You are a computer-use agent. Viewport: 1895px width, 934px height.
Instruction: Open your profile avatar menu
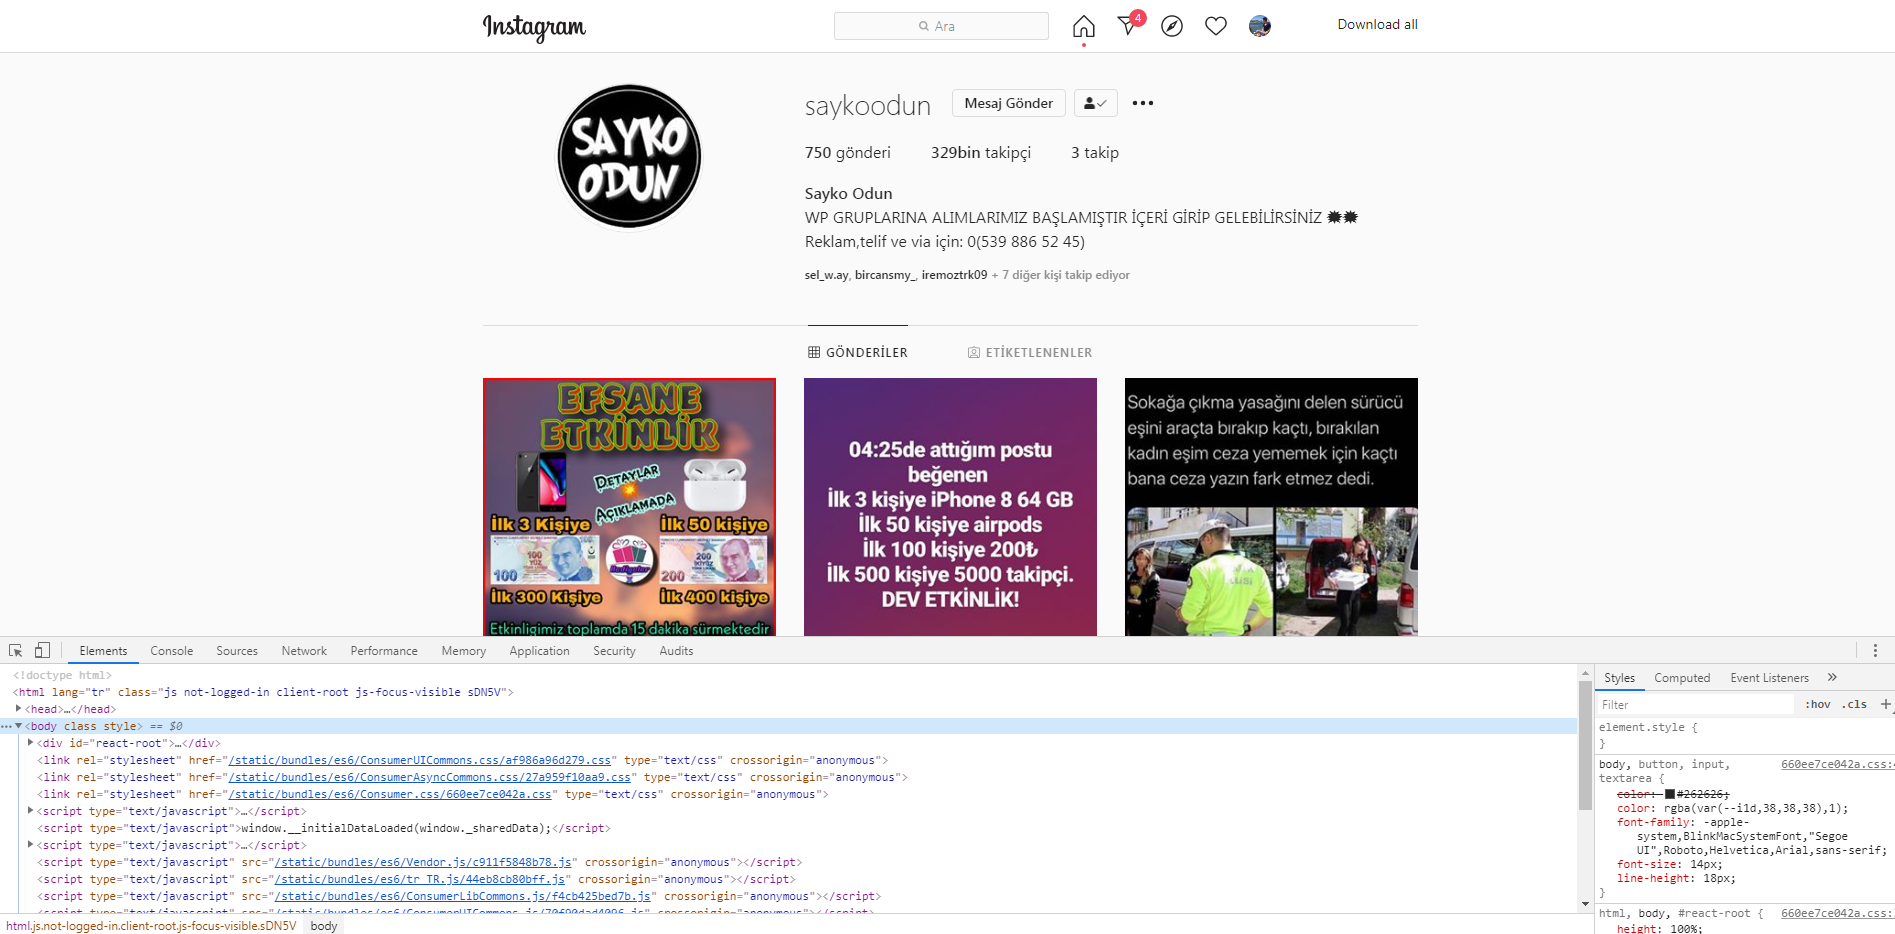(1260, 26)
